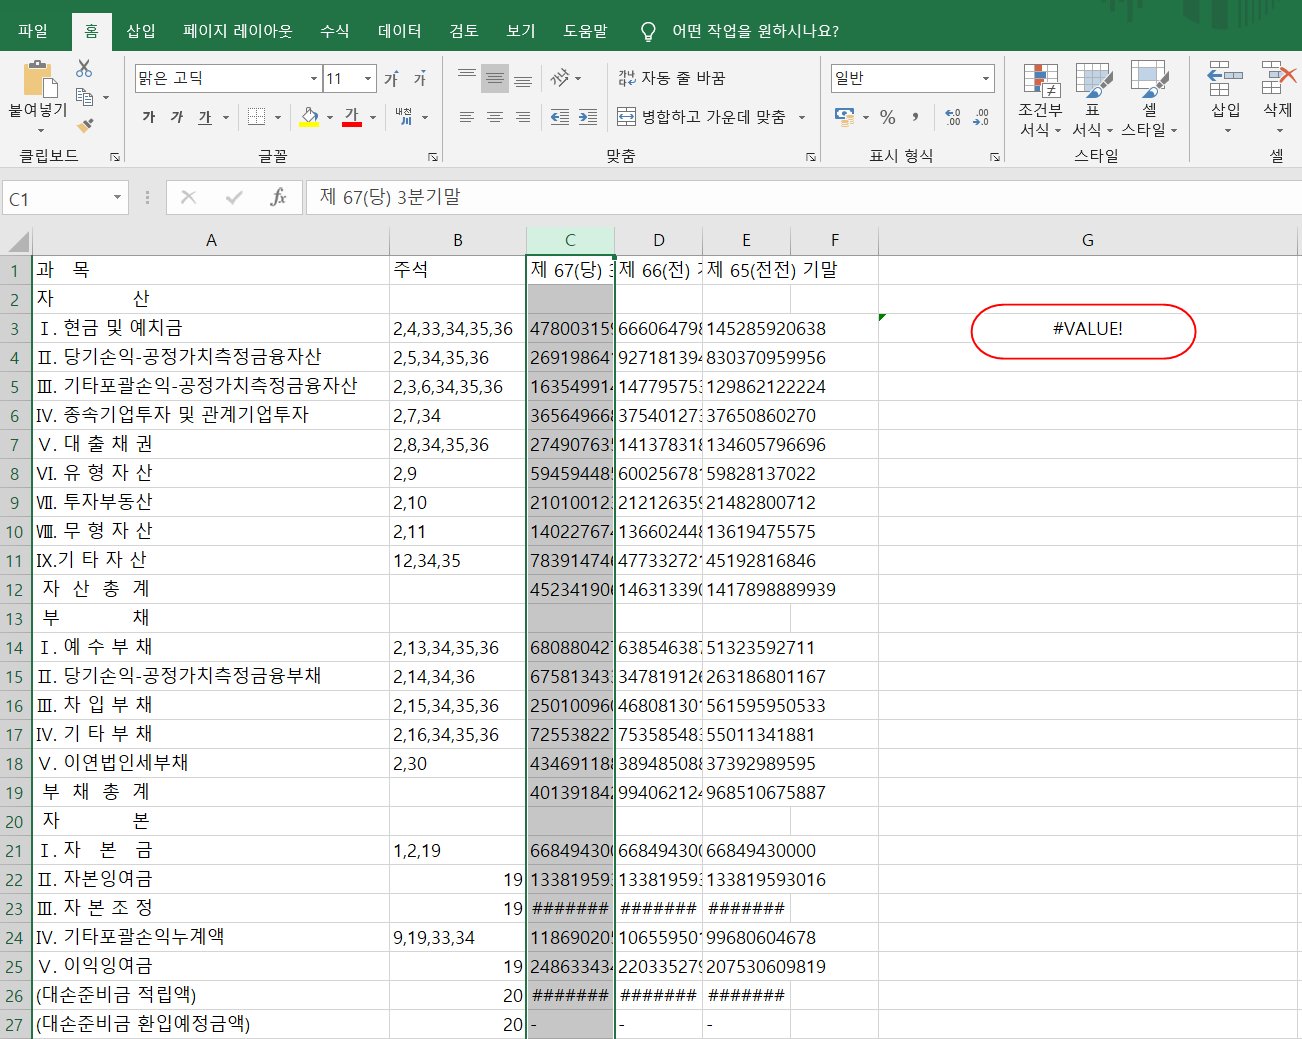Select the Format Painter brush
The height and width of the screenshot is (1039, 1302).
coord(85,125)
